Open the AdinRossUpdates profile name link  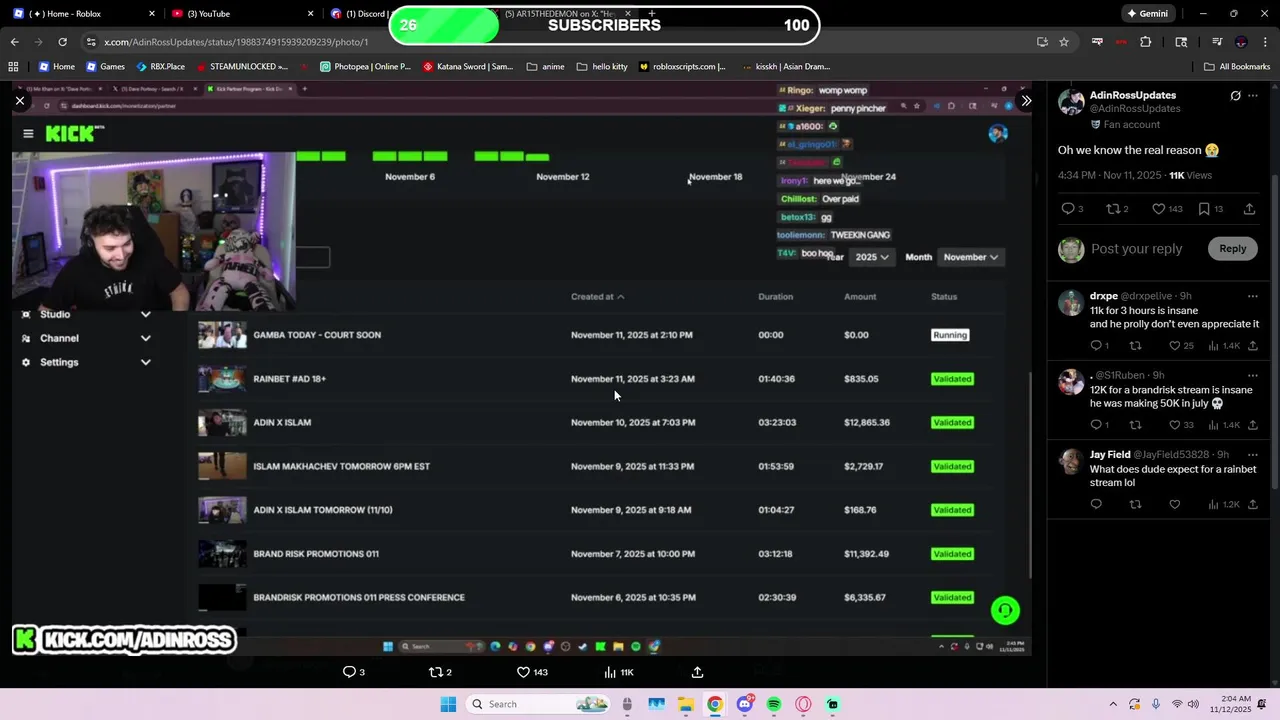[x=1132, y=96]
